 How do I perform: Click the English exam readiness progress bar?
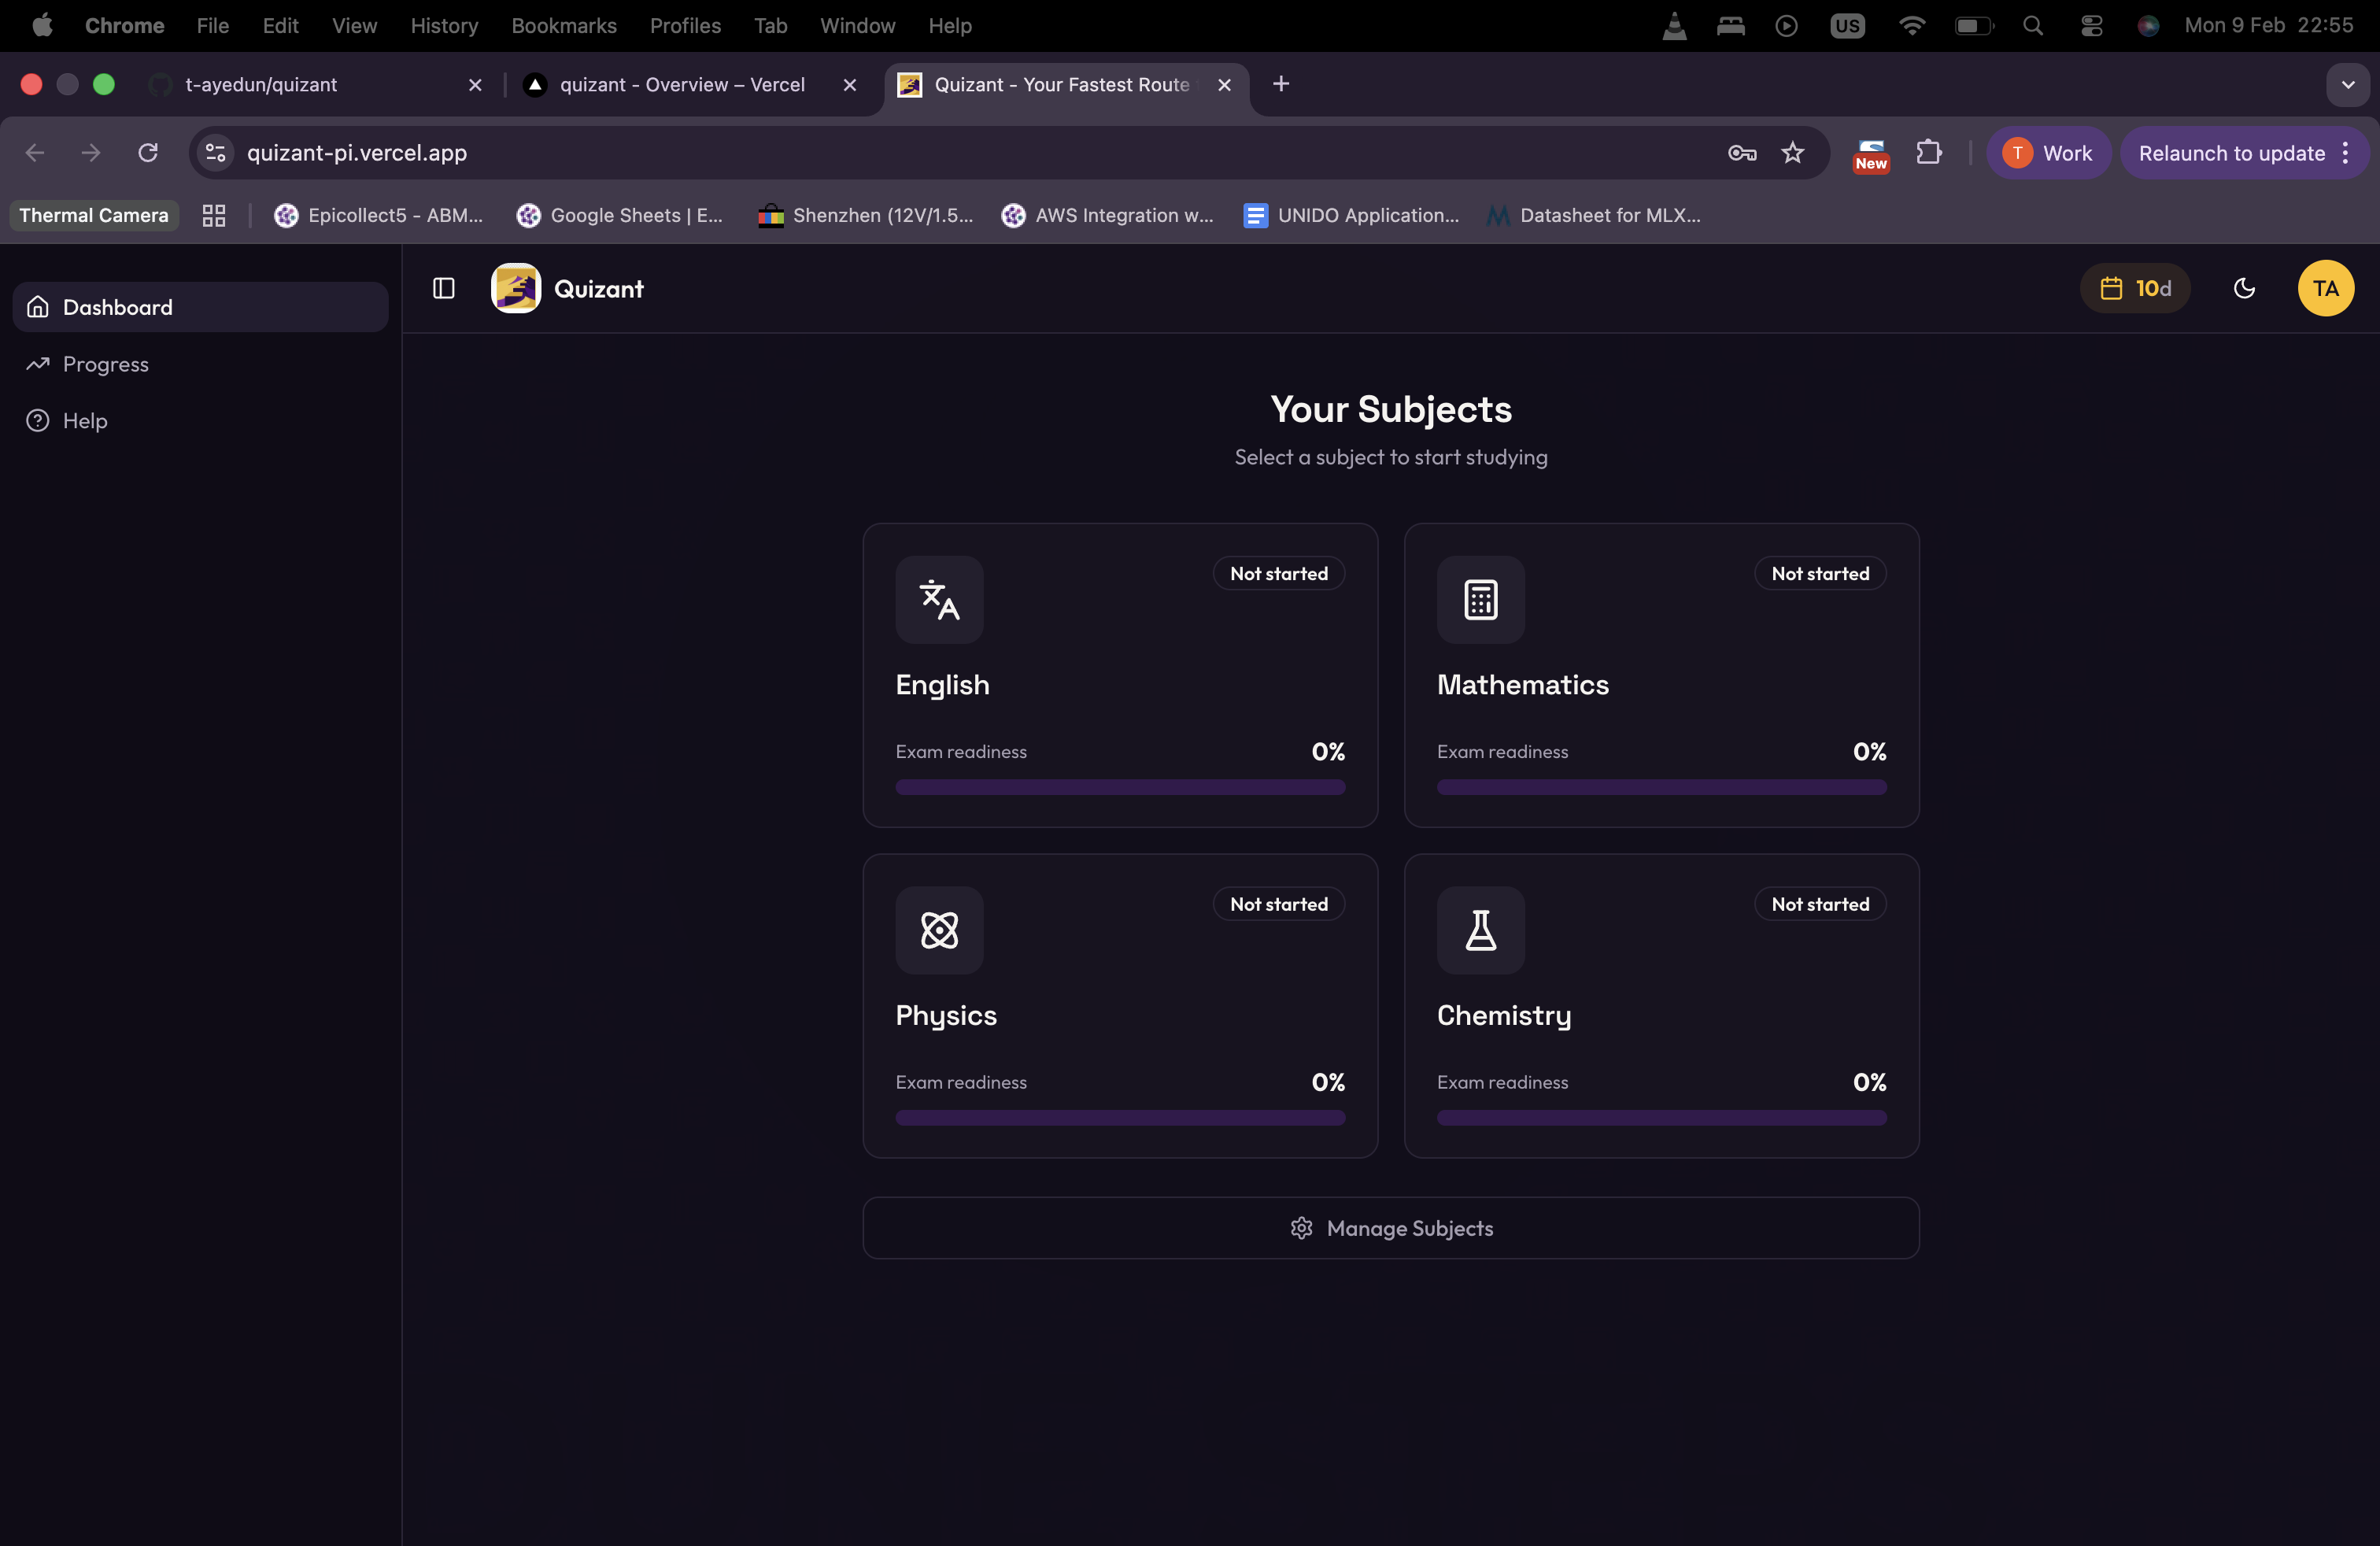[x=1119, y=787]
